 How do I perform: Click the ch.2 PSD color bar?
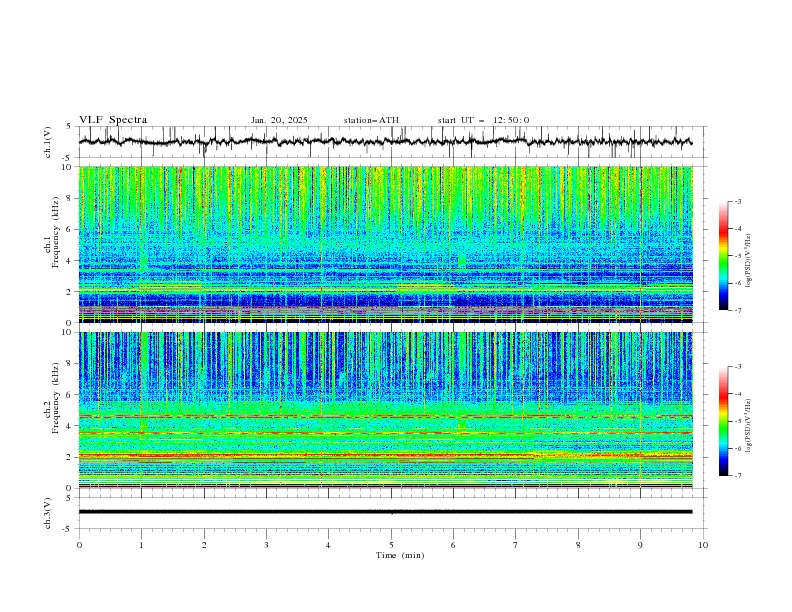pyautogui.click(x=723, y=421)
